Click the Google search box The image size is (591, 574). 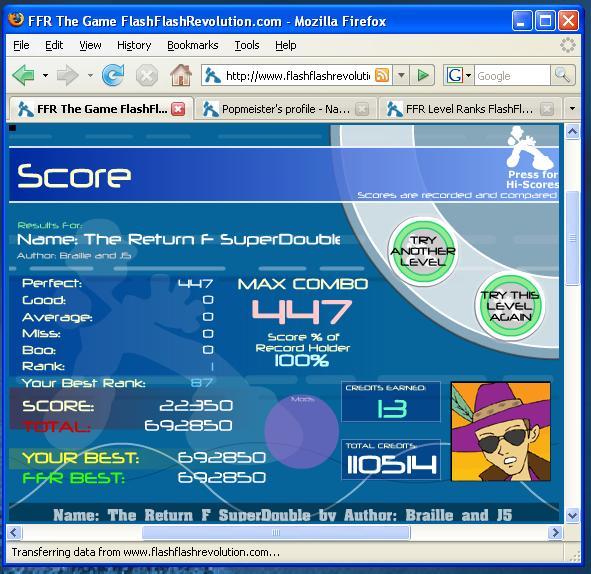512,76
